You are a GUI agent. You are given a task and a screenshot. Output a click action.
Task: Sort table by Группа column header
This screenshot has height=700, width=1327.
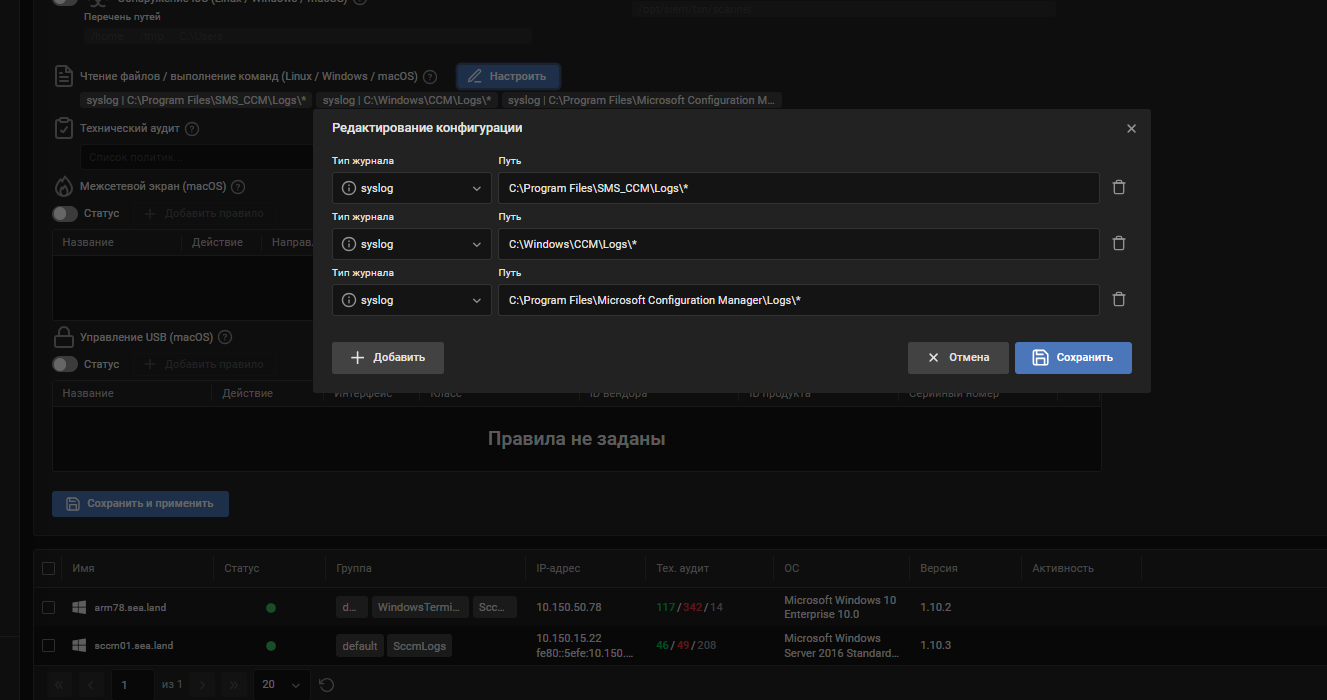(x=354, y=568)
